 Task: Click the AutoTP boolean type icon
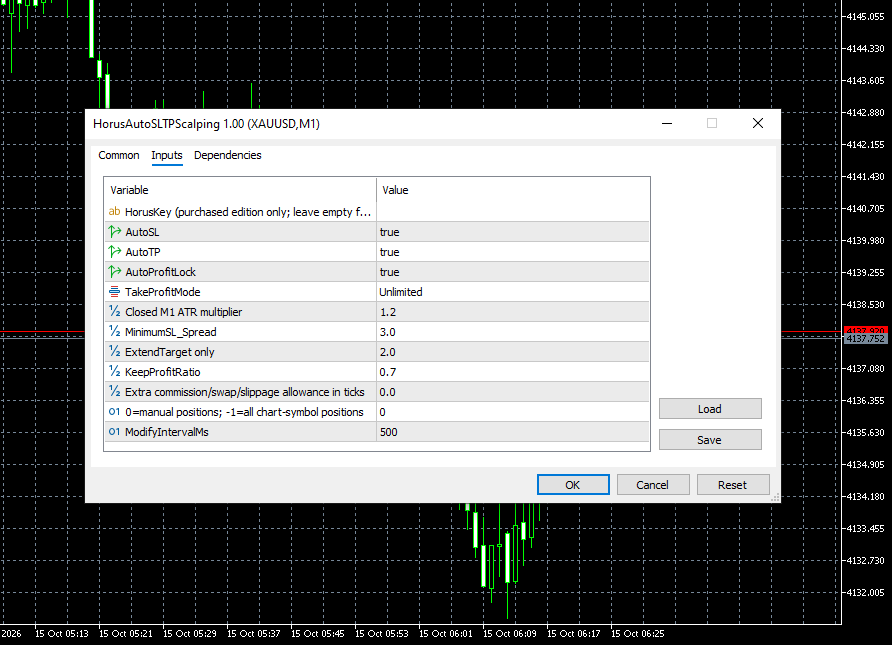[x=114, y=251]
